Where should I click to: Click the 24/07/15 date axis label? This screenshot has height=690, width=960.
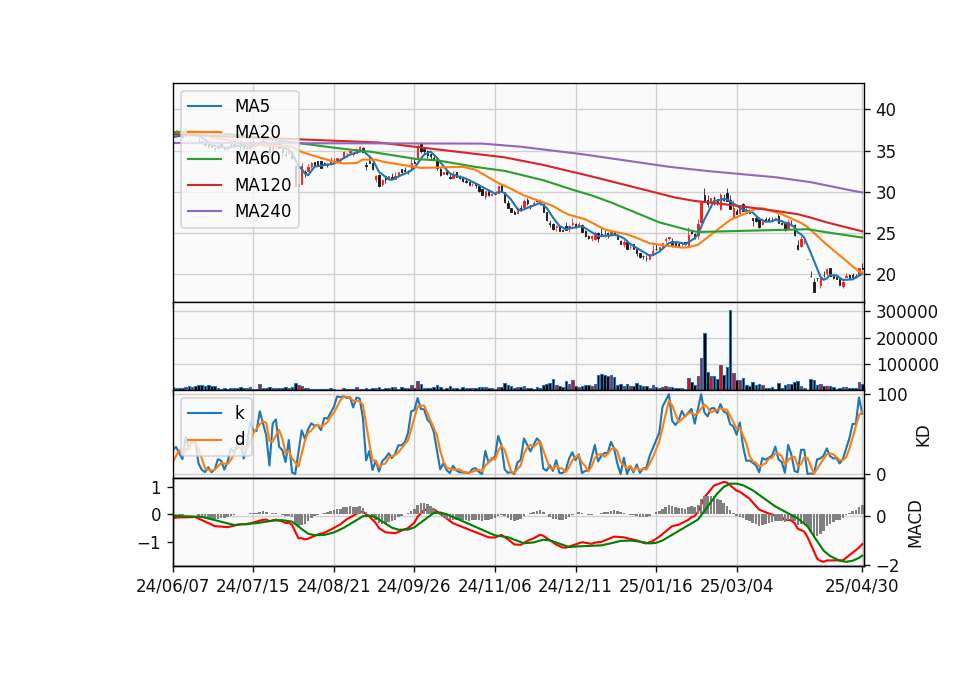pos(252,587)
